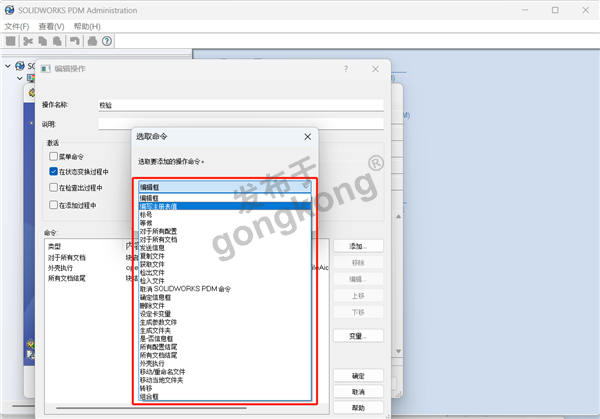Choose 删除文件 in the dropdown
600x419 pixels.
click(225, 306)
